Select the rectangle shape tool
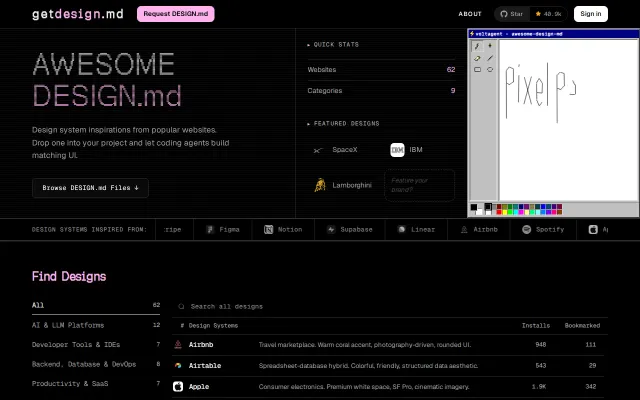The height and width of the screenshot is (400, 640). click(x=477, y=70)
